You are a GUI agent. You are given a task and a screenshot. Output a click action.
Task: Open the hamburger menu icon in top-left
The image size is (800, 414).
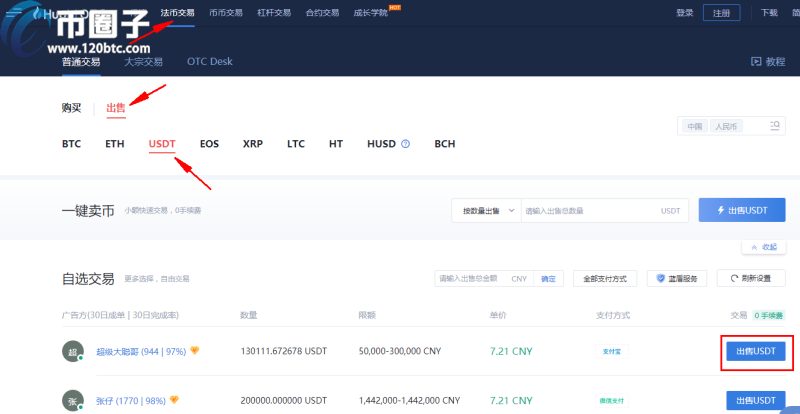[13, 13]
